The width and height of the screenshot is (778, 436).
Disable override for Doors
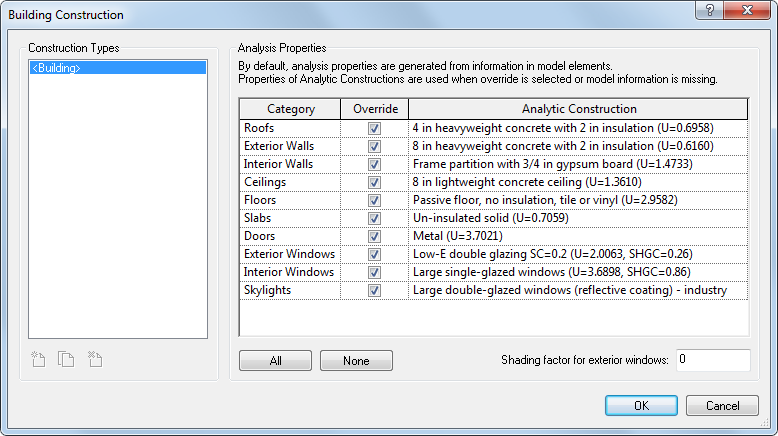coord(374,237)
